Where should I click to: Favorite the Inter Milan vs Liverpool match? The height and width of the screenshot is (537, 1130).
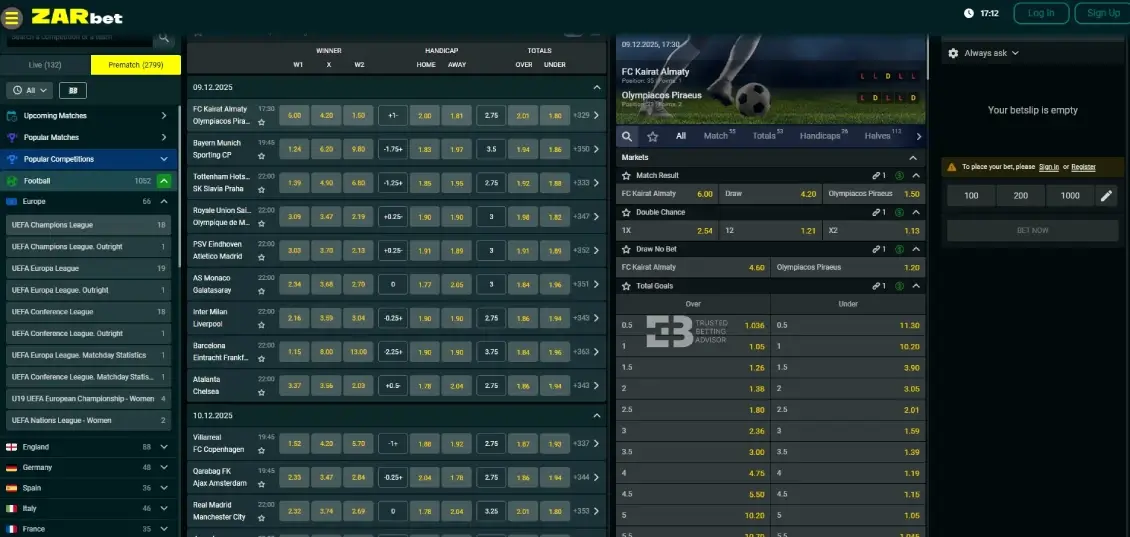pyautogui.click(x=262, y=324)
